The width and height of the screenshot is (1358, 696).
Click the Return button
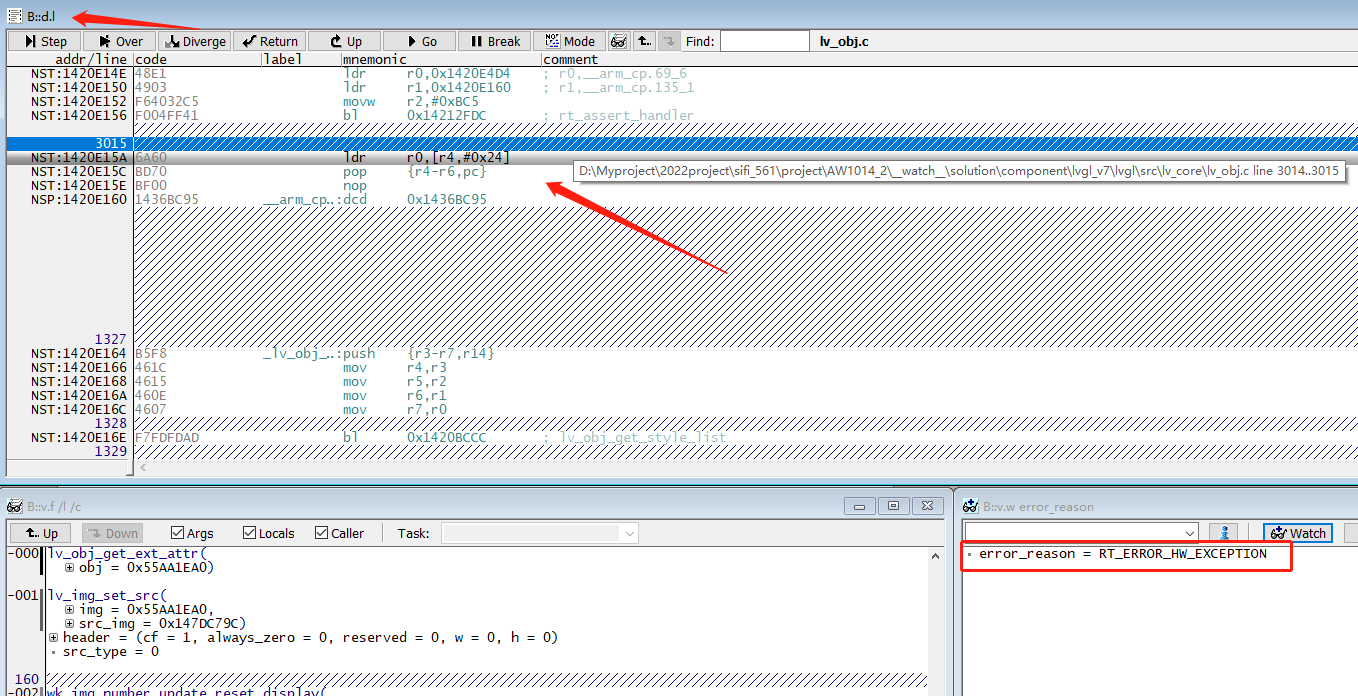269,41
